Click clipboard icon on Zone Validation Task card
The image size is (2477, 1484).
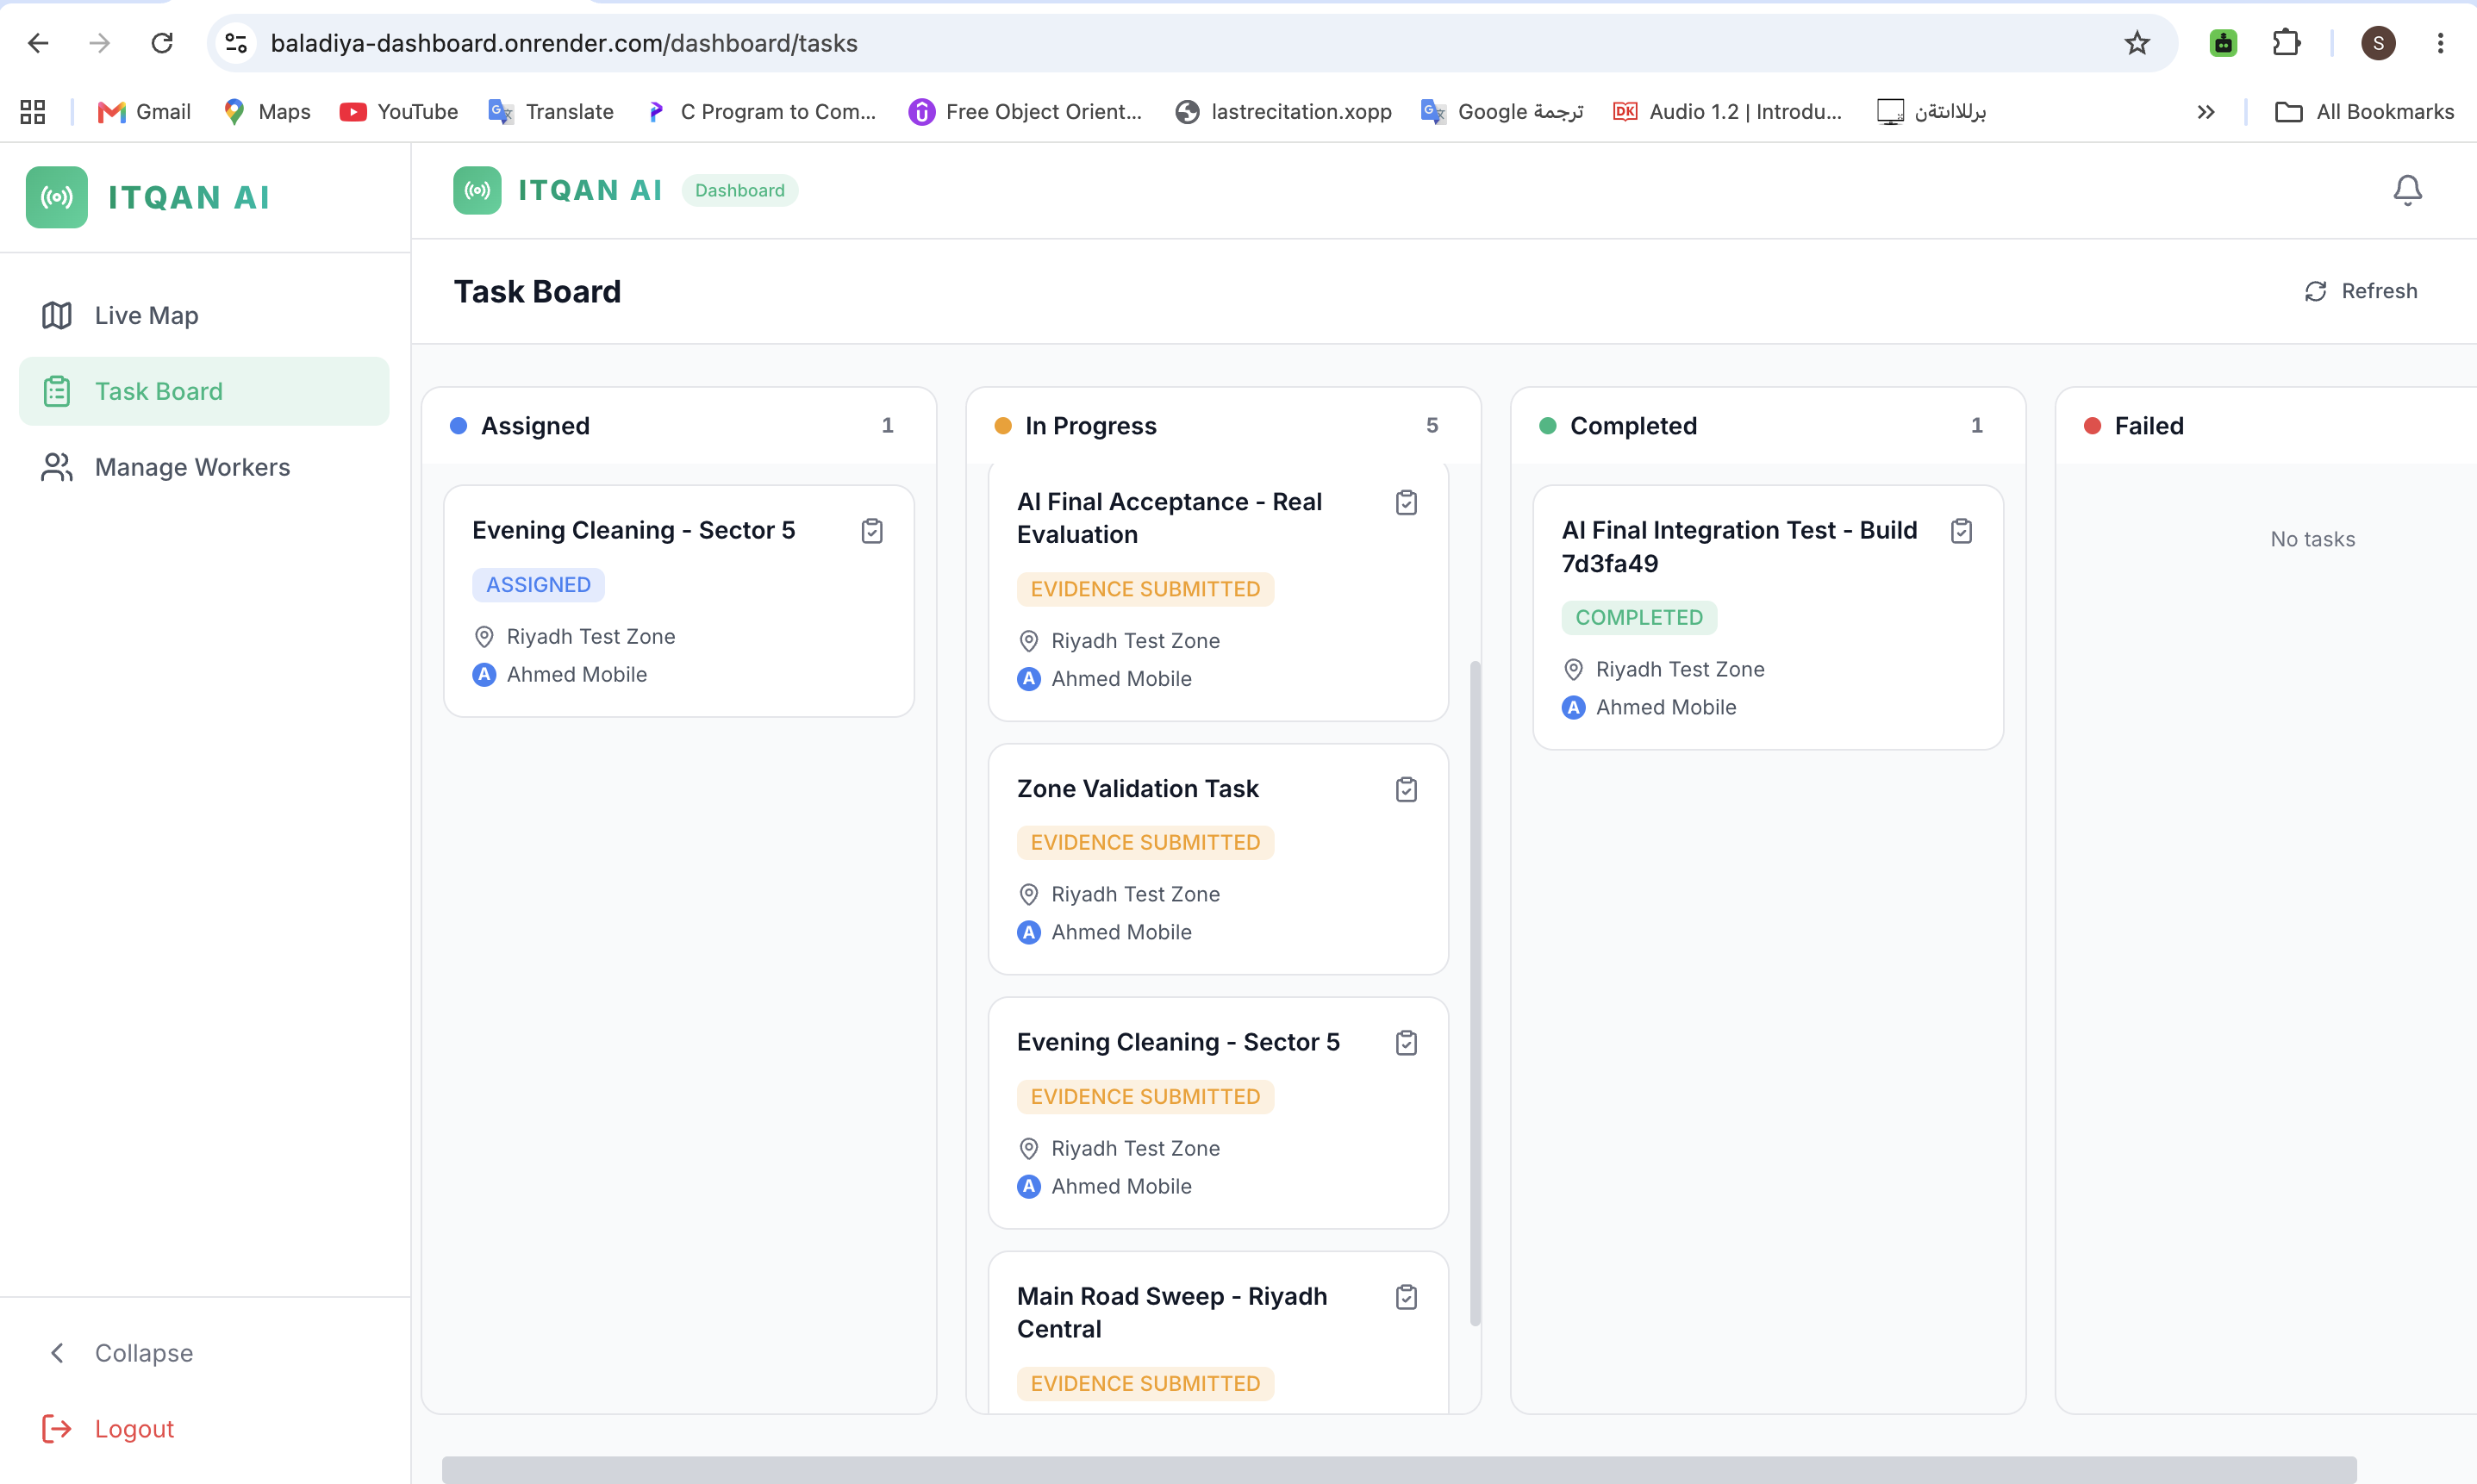1406,789
